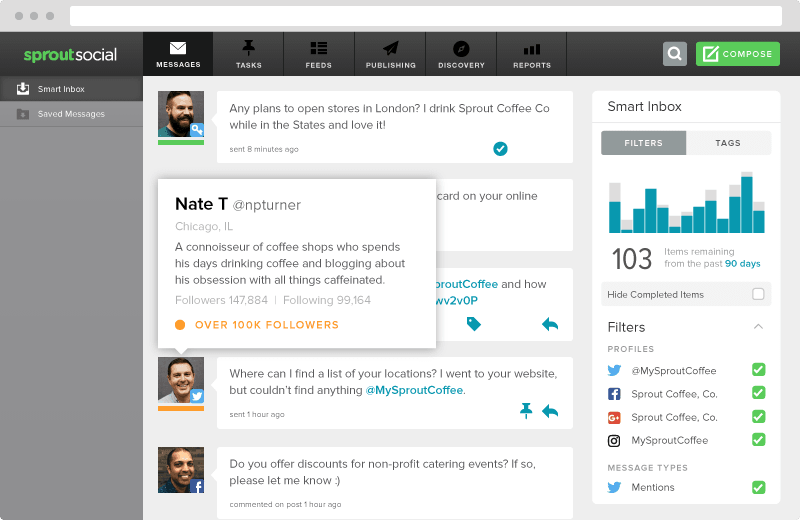The height and width of the screenshot is (520, 800).
Task: Go to the Publishing tab
Action: (x=390, y=54)
